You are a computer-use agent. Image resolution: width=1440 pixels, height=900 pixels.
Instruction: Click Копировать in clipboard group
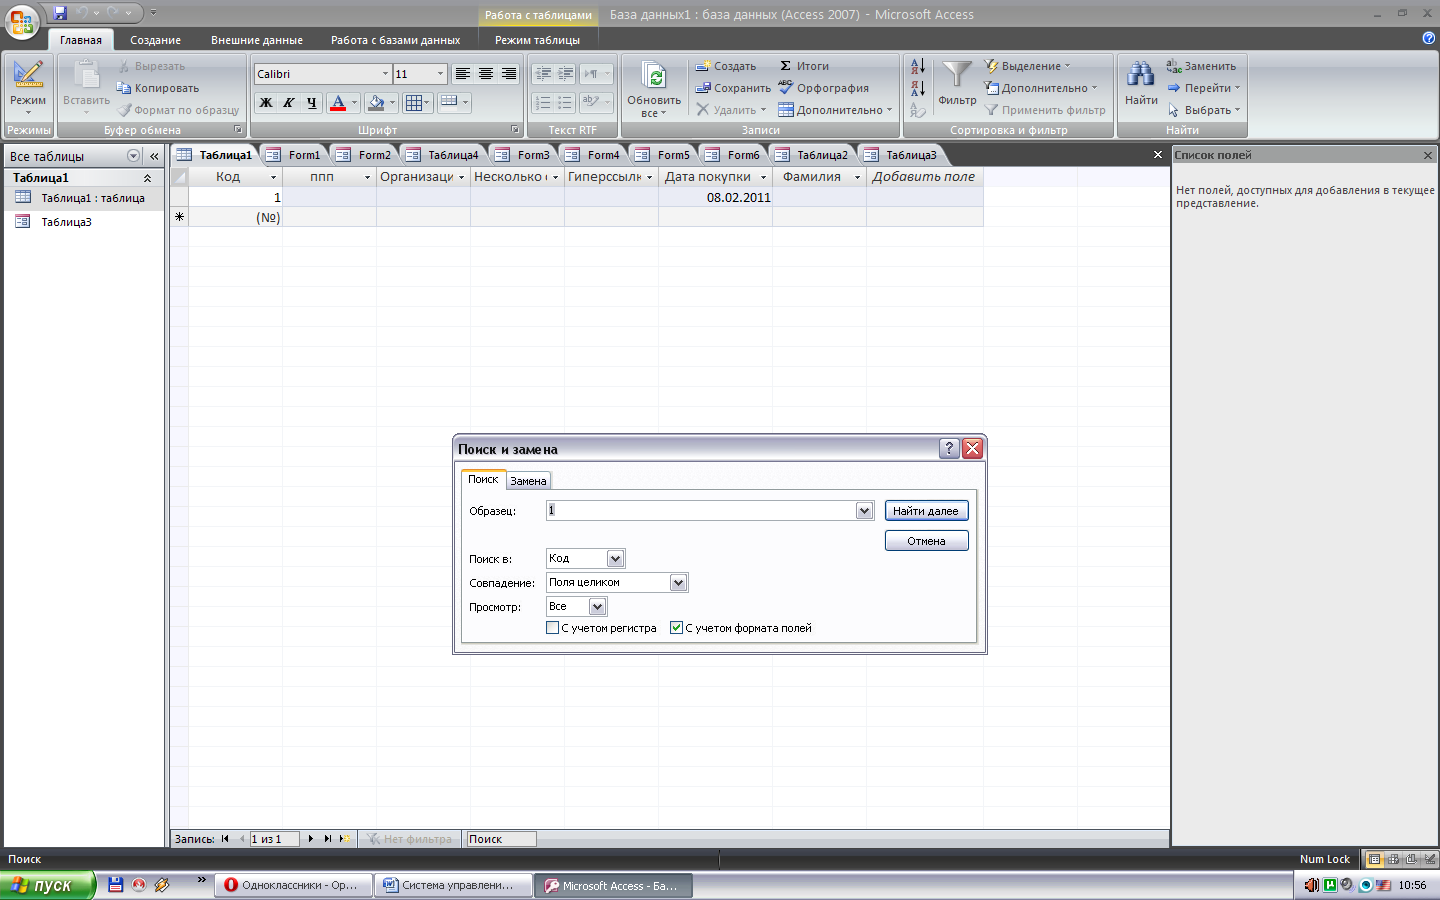click(x=158, y=88)
